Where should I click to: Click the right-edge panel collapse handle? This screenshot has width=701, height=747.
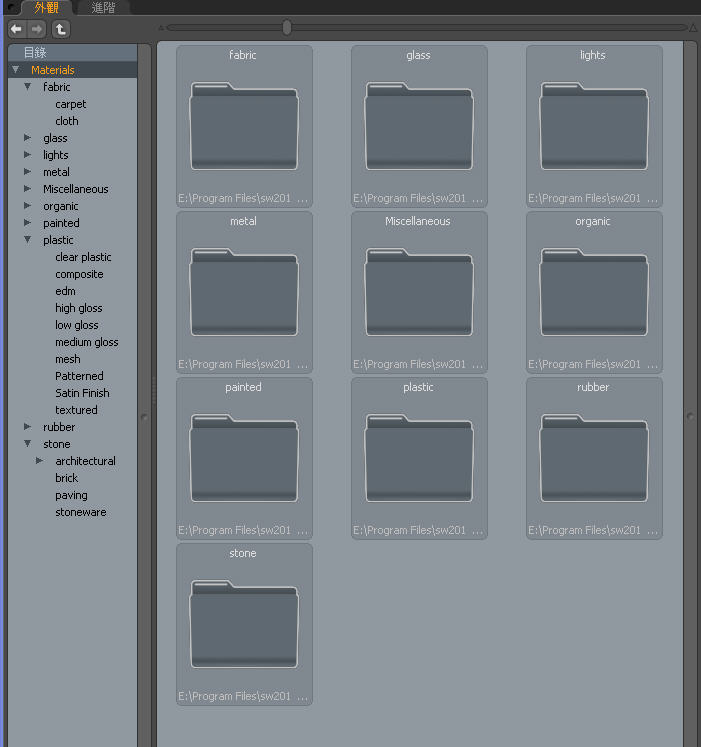[x=690, y=416]
